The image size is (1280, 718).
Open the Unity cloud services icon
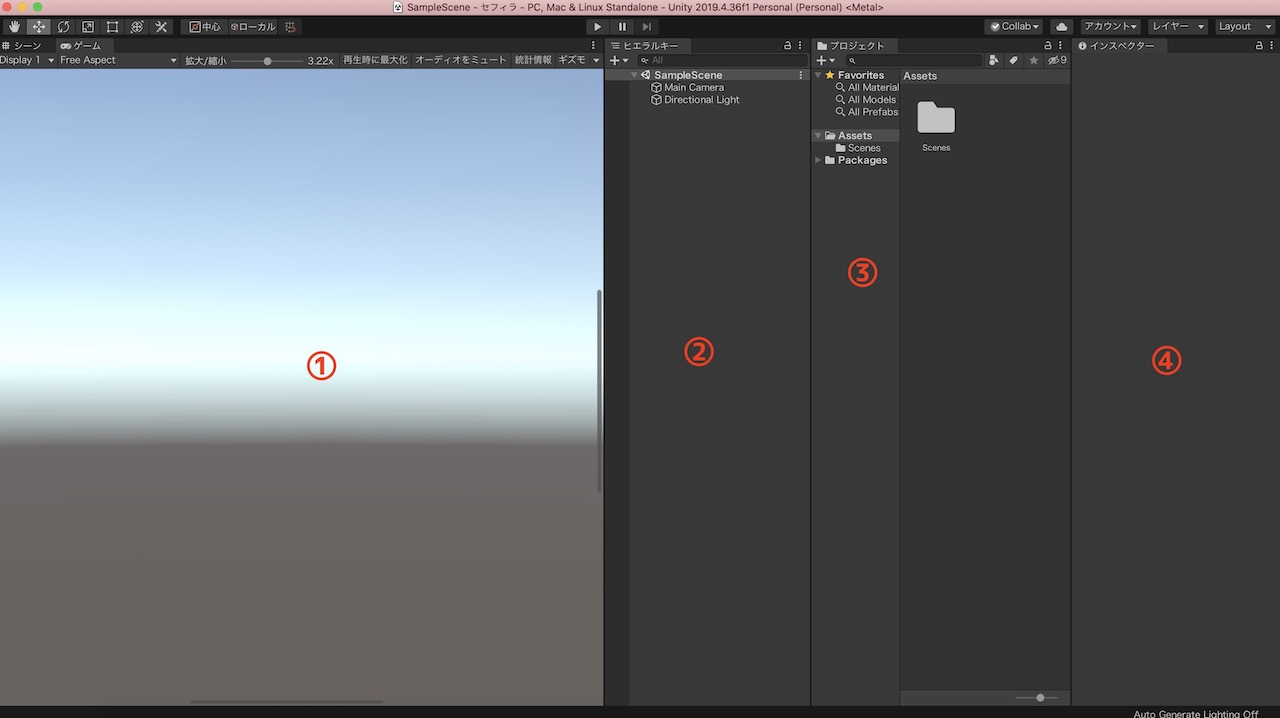tap(1061, 26)
